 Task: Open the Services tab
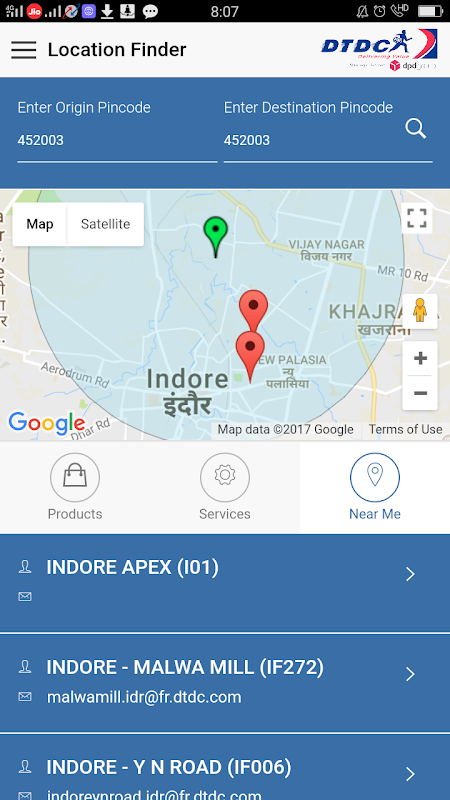224,487
